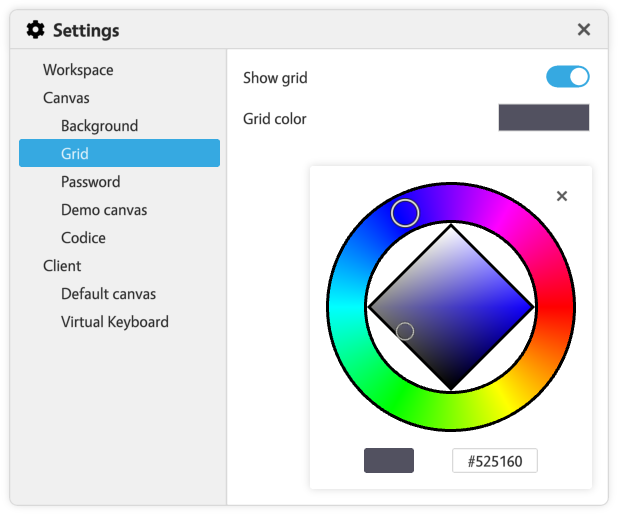Pick magenta on the hue ring
Image resolution: width=618 pixels, height=514 pixels.
(x=503, y=217)
